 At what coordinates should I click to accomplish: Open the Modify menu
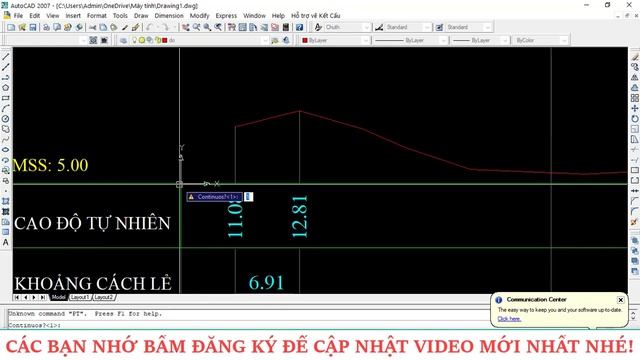[199, 16]
